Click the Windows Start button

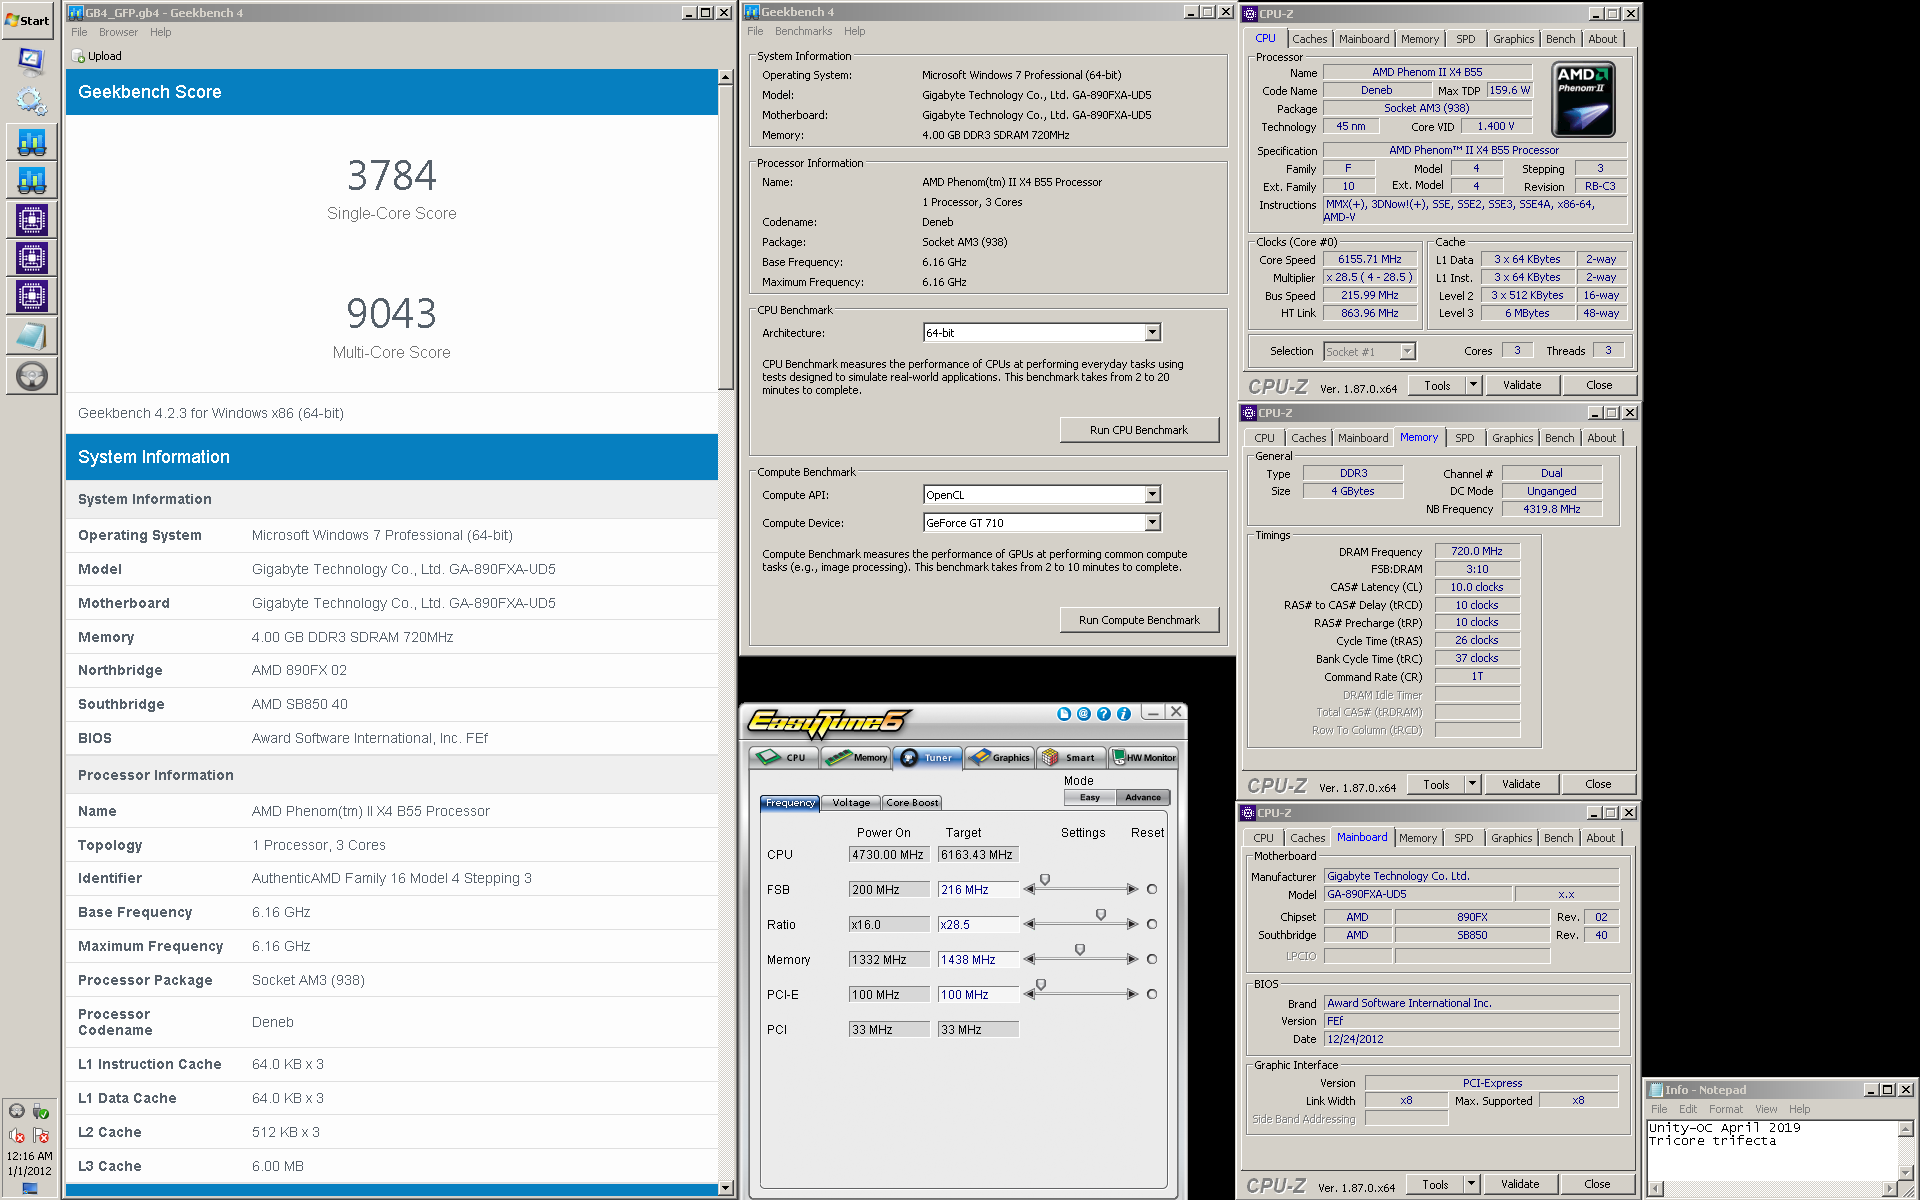[27, 20]
